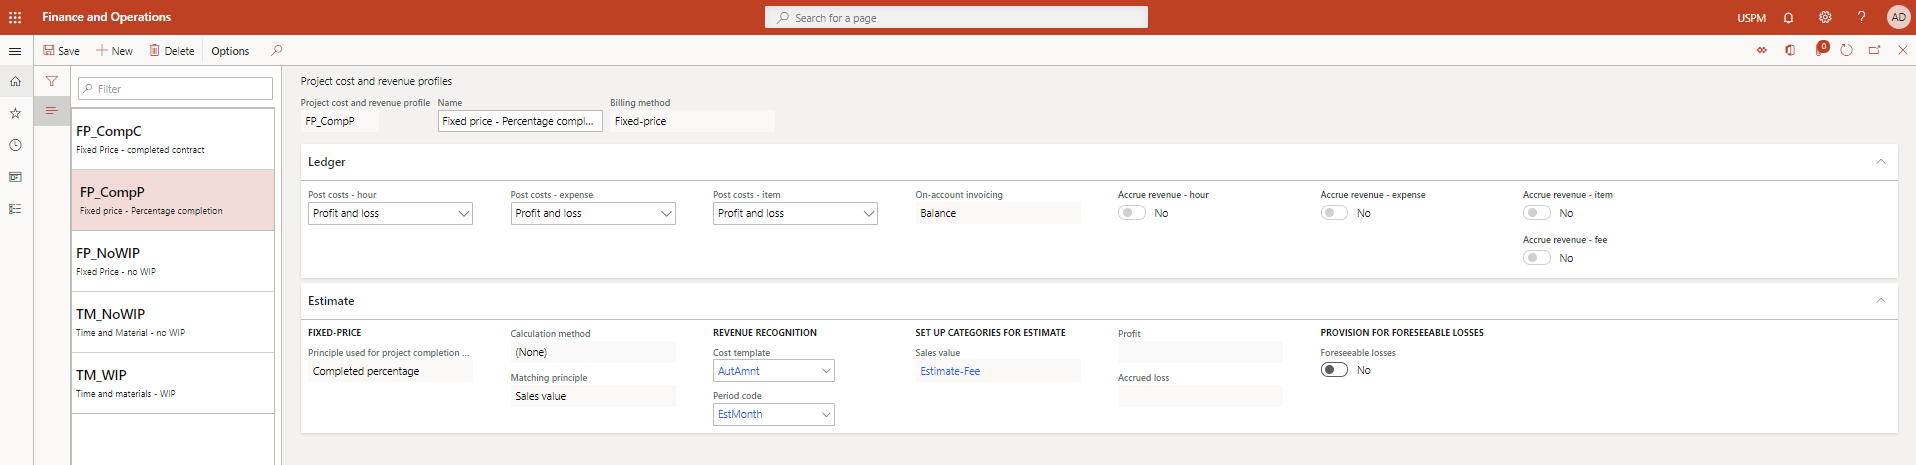The width and height of the screenshot is (1916, 465).
Task: Click On-account invoicing Balance value
Action: [x=998, y=213]
